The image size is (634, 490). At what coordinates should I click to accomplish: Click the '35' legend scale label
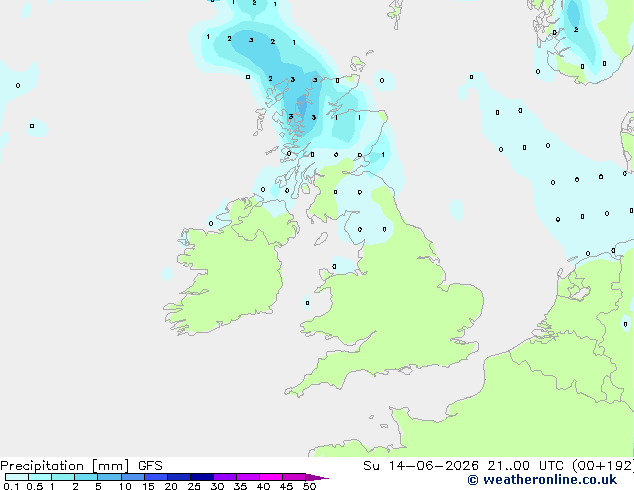pos(241,486)
